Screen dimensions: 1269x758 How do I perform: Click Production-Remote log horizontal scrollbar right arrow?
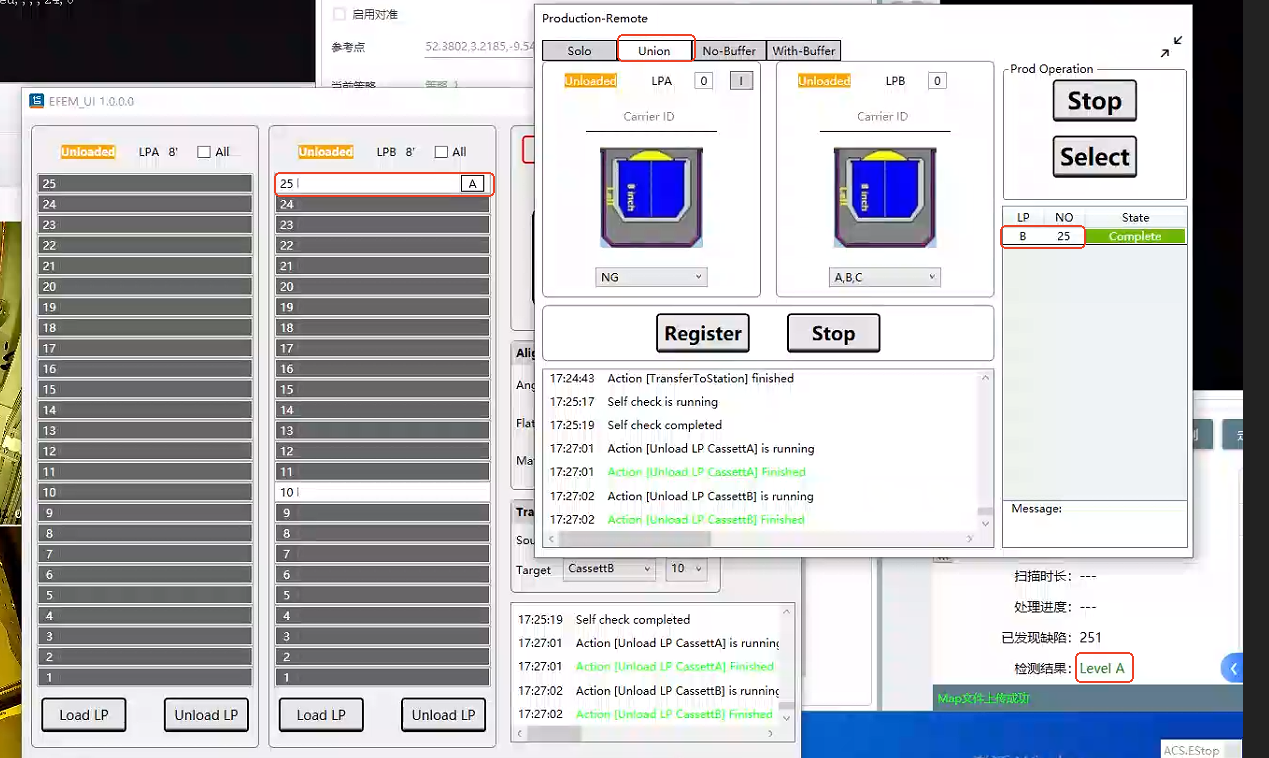[969, 539]
